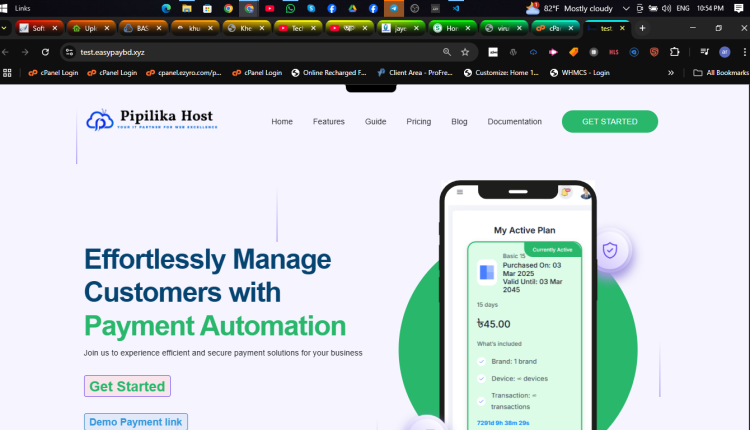Screen dimensions: 750x430
Task: Open the notification center icon
Action: [739, 8]
